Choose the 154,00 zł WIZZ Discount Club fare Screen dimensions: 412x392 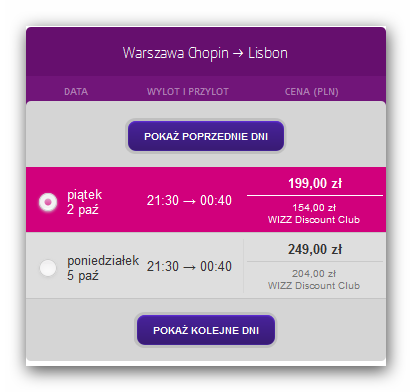314,214
